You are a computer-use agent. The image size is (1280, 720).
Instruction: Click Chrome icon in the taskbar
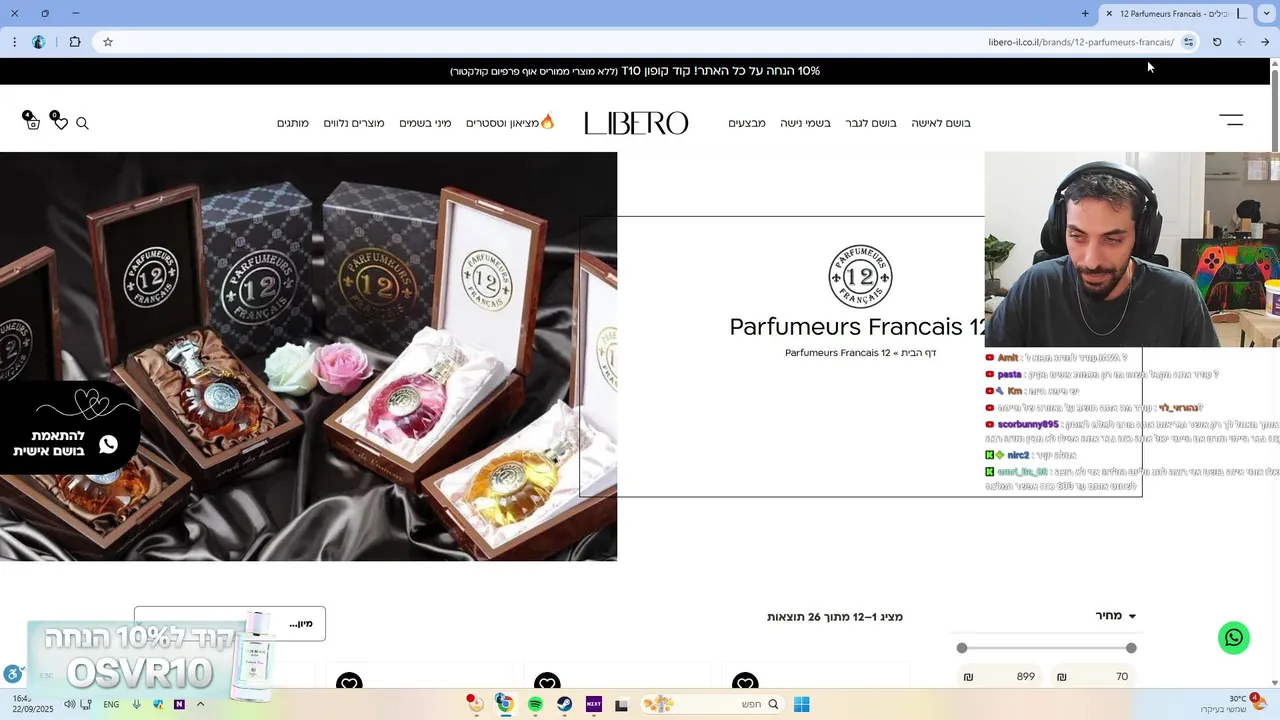click(x=505, y=704)
